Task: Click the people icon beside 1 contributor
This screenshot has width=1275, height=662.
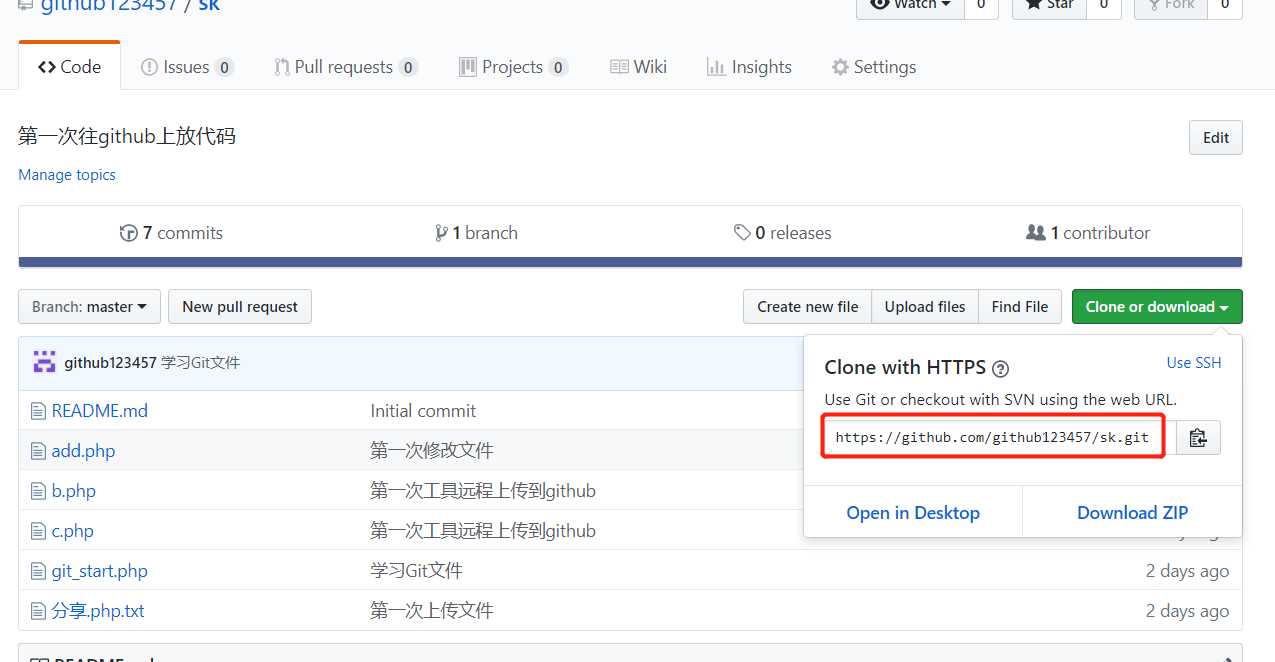Action: click(1036, 233)
